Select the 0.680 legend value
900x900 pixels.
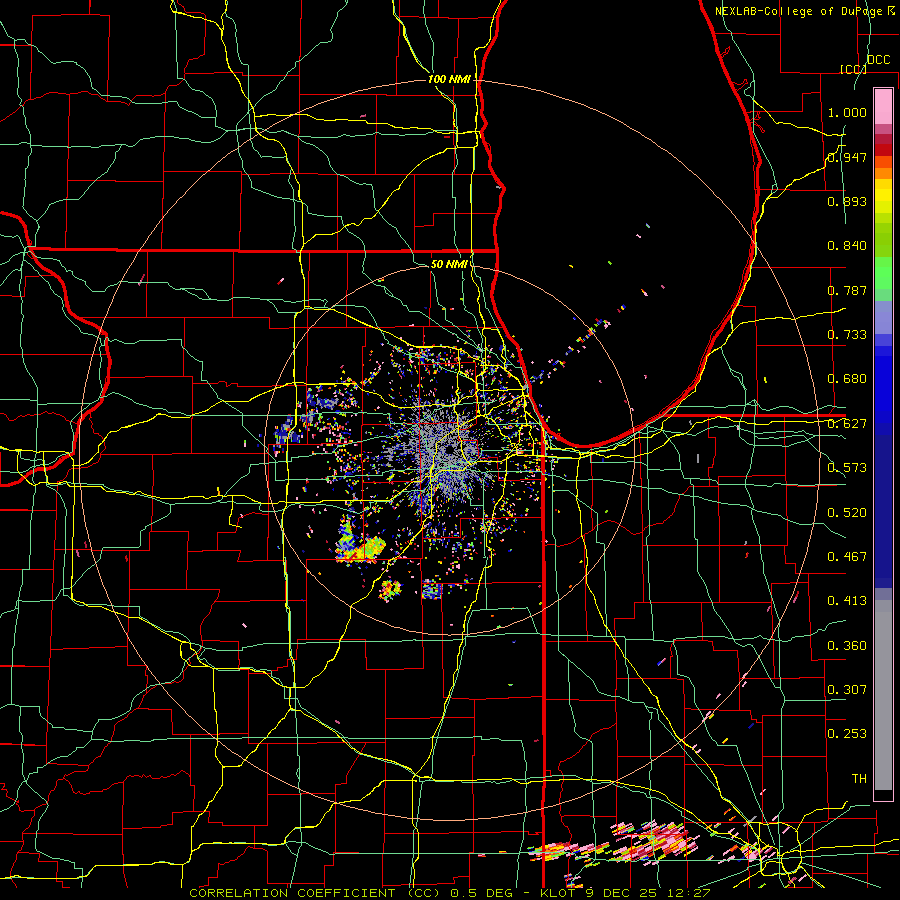click(847, 379)
